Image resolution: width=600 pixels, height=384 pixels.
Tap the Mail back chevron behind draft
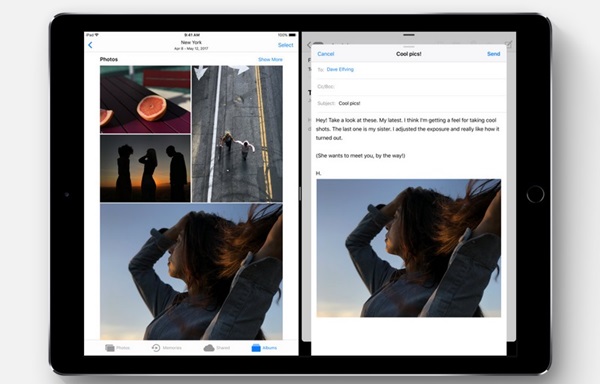coord(308,45)
